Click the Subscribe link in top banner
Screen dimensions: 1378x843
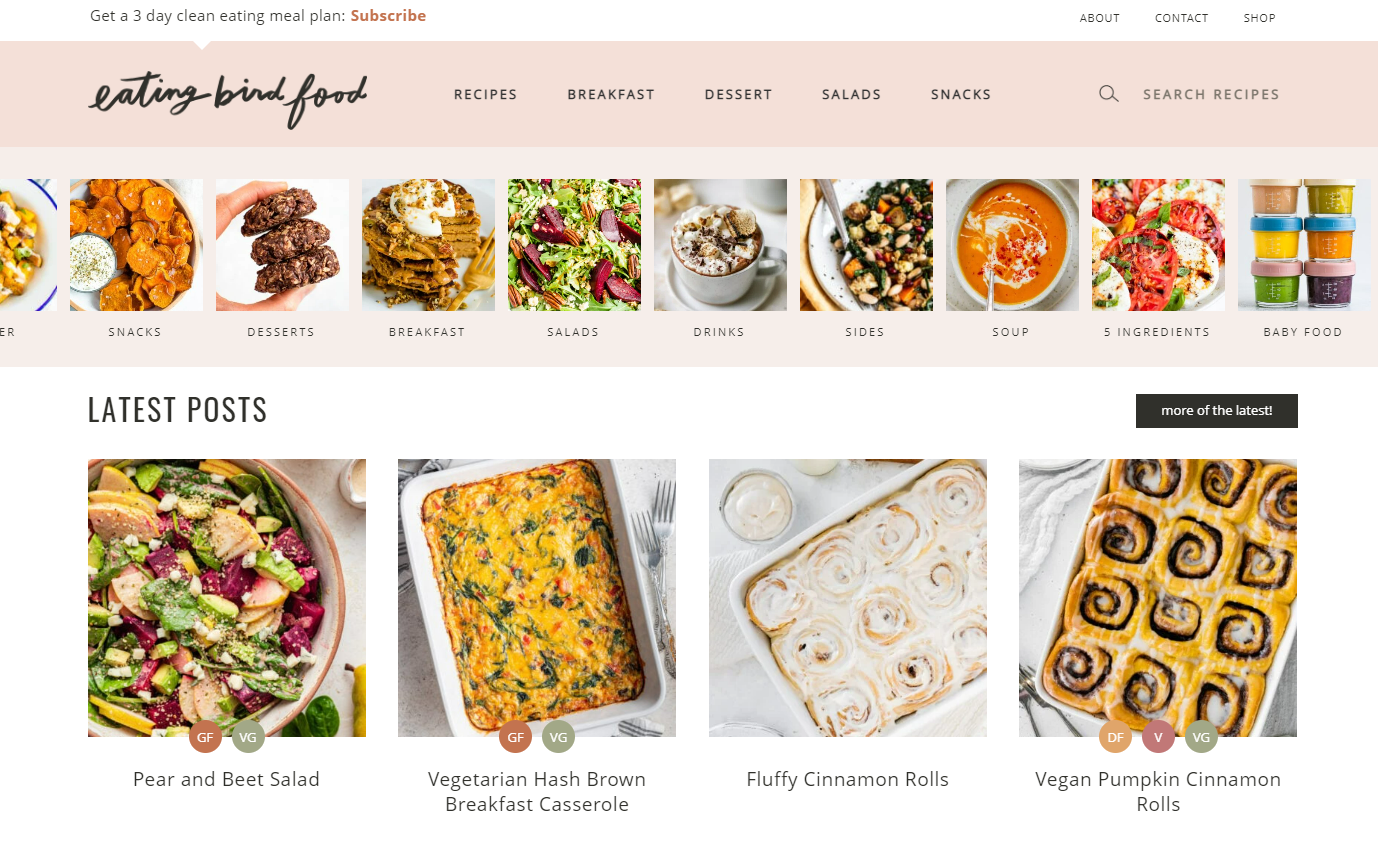pos(388,16)
